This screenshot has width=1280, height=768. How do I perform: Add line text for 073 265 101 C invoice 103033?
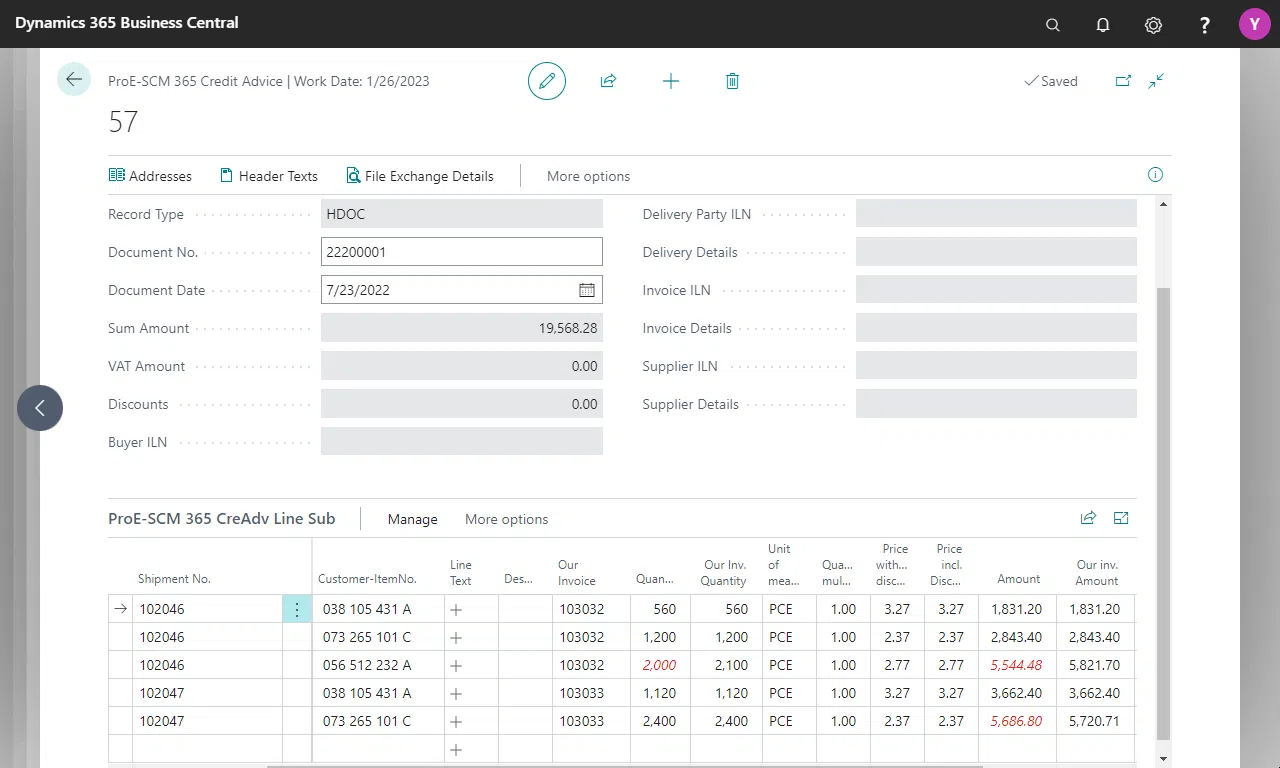click(457, 721)
